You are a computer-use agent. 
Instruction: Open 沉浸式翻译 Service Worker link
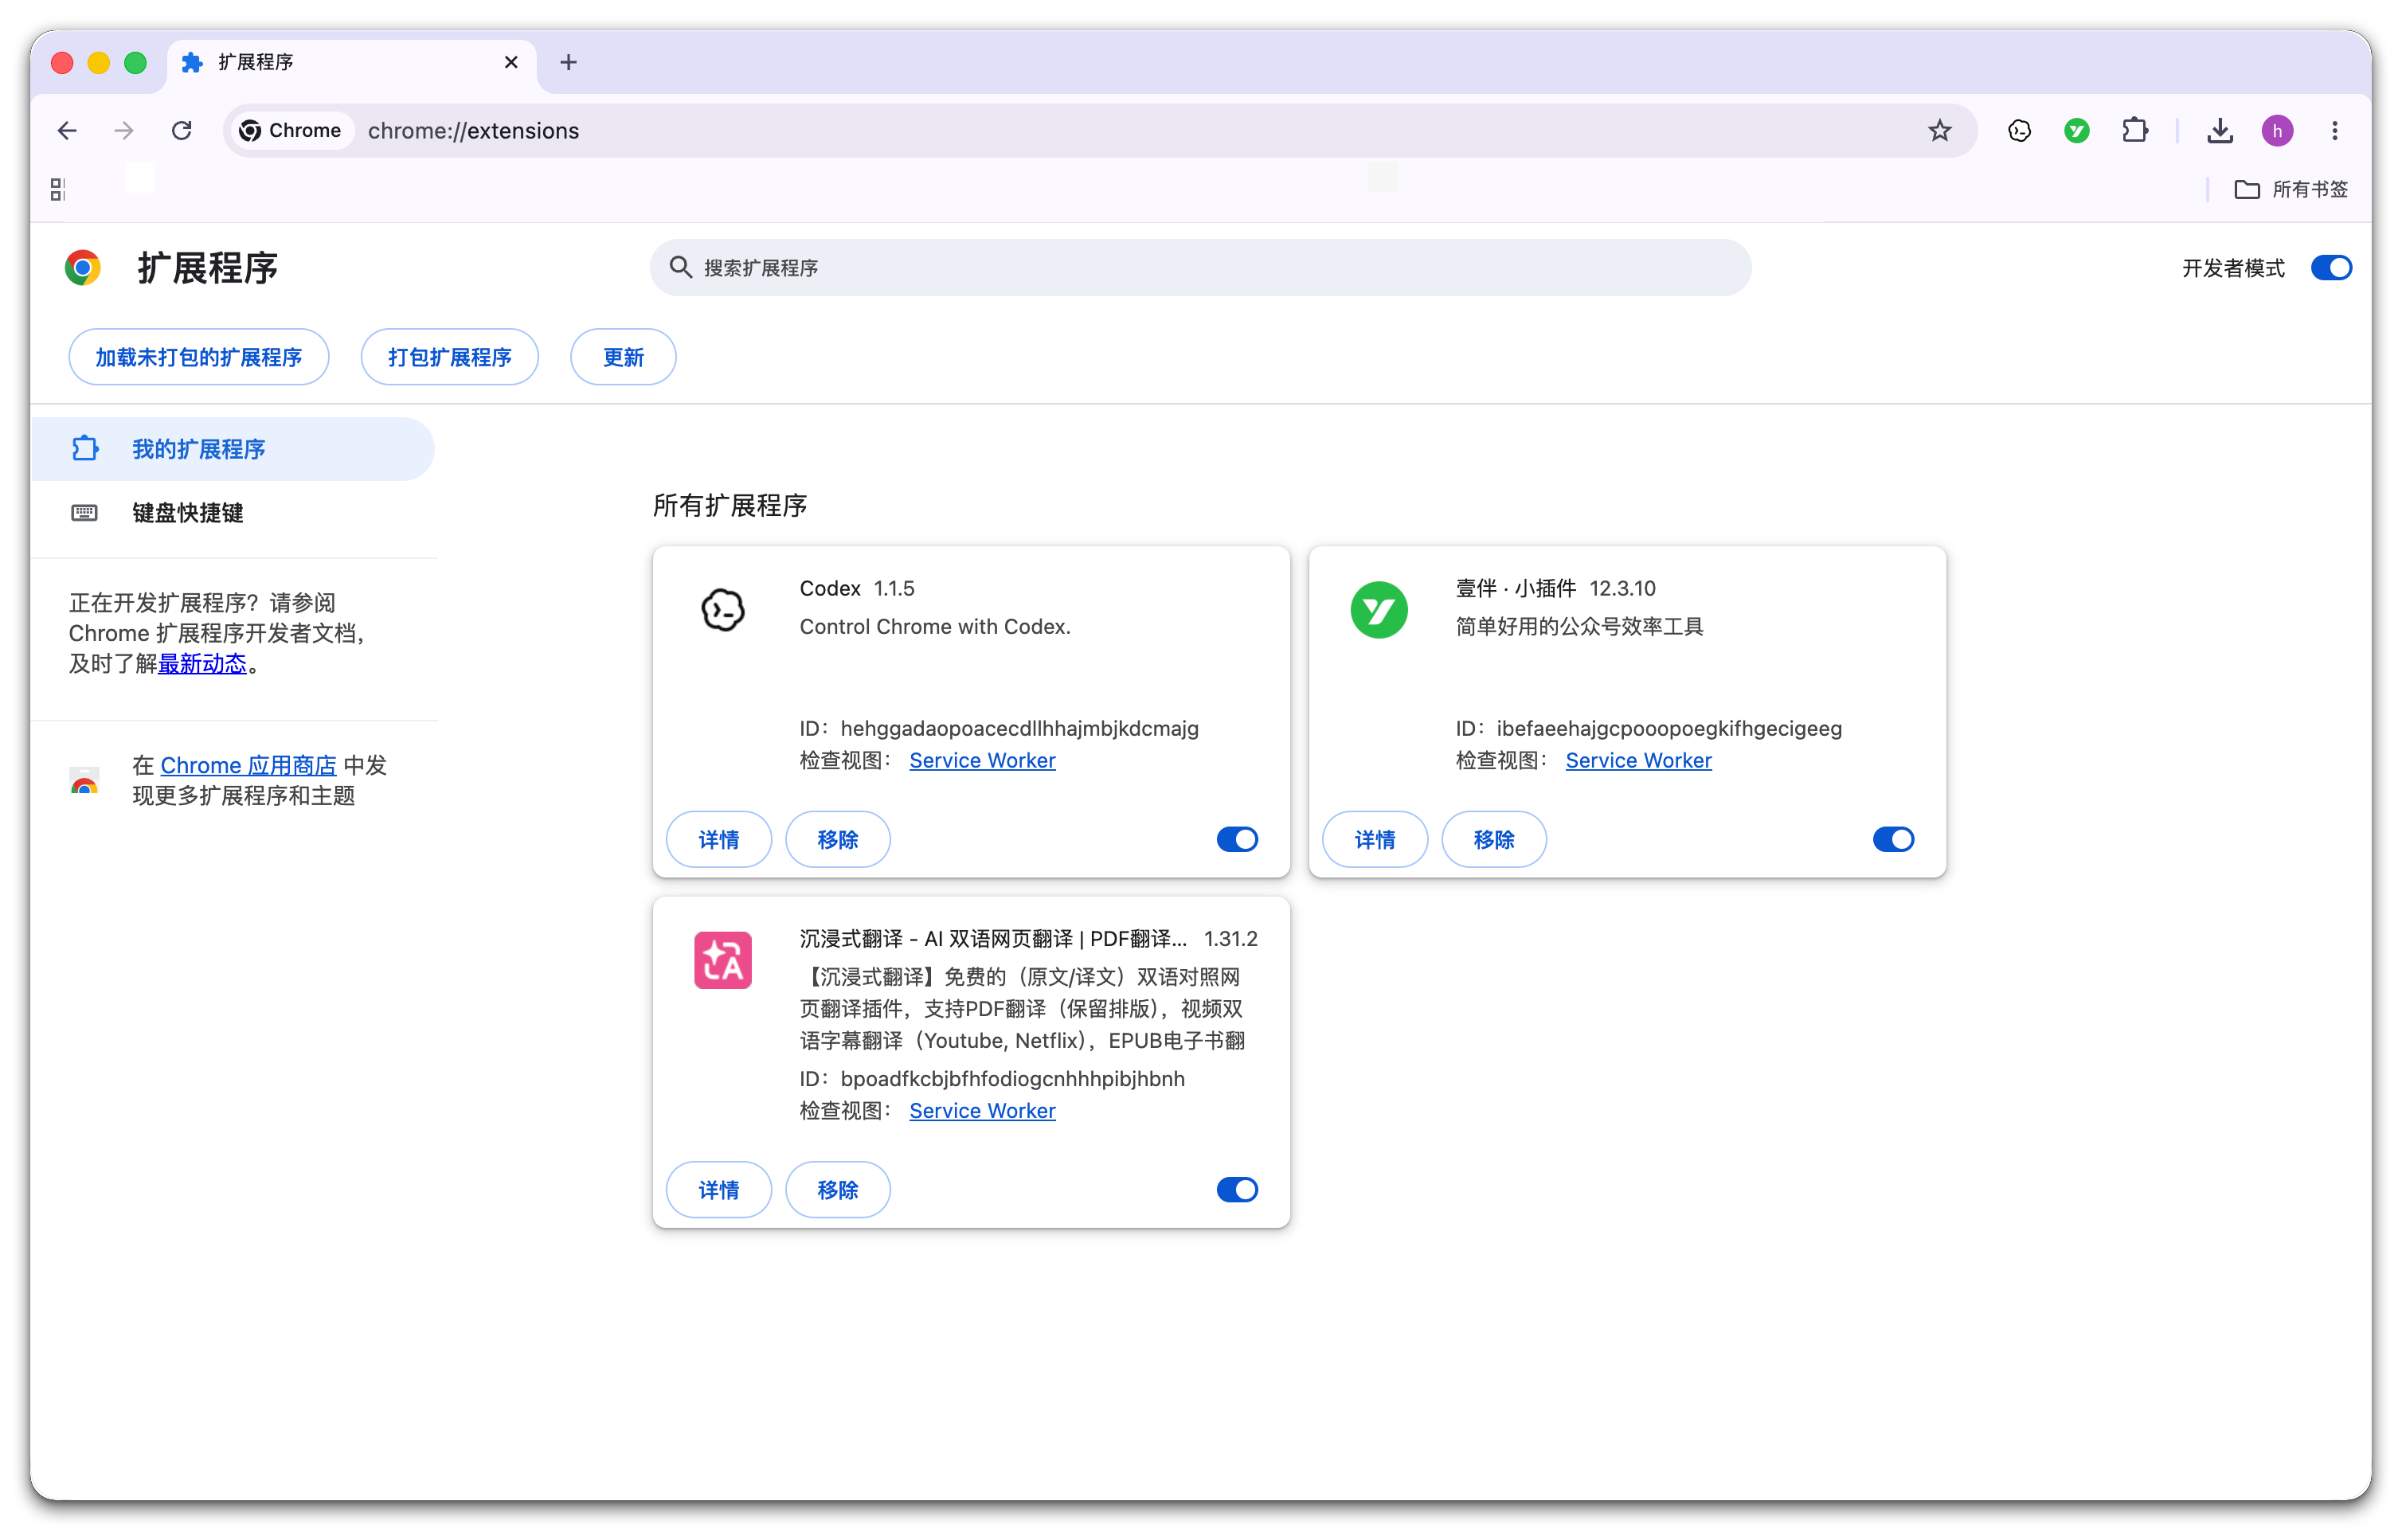coord(982,1110)
